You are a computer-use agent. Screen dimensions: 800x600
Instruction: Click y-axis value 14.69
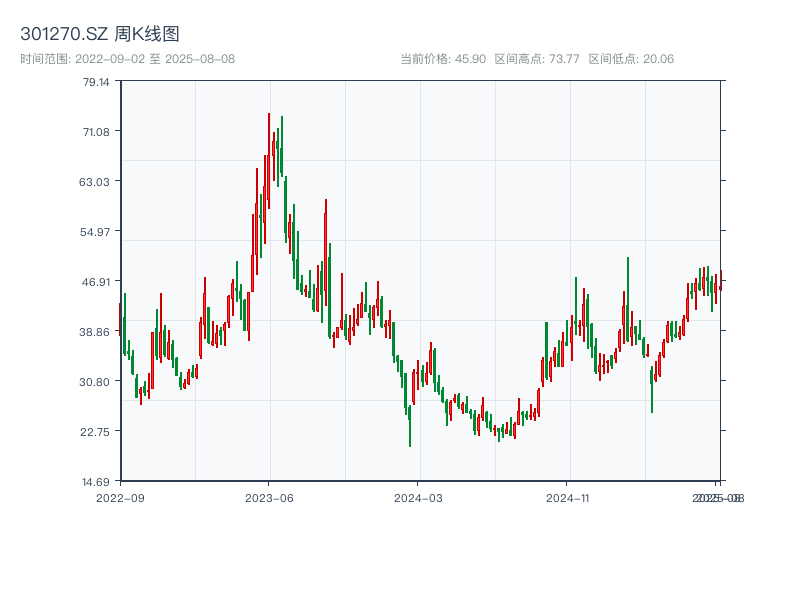pos(96,482)
